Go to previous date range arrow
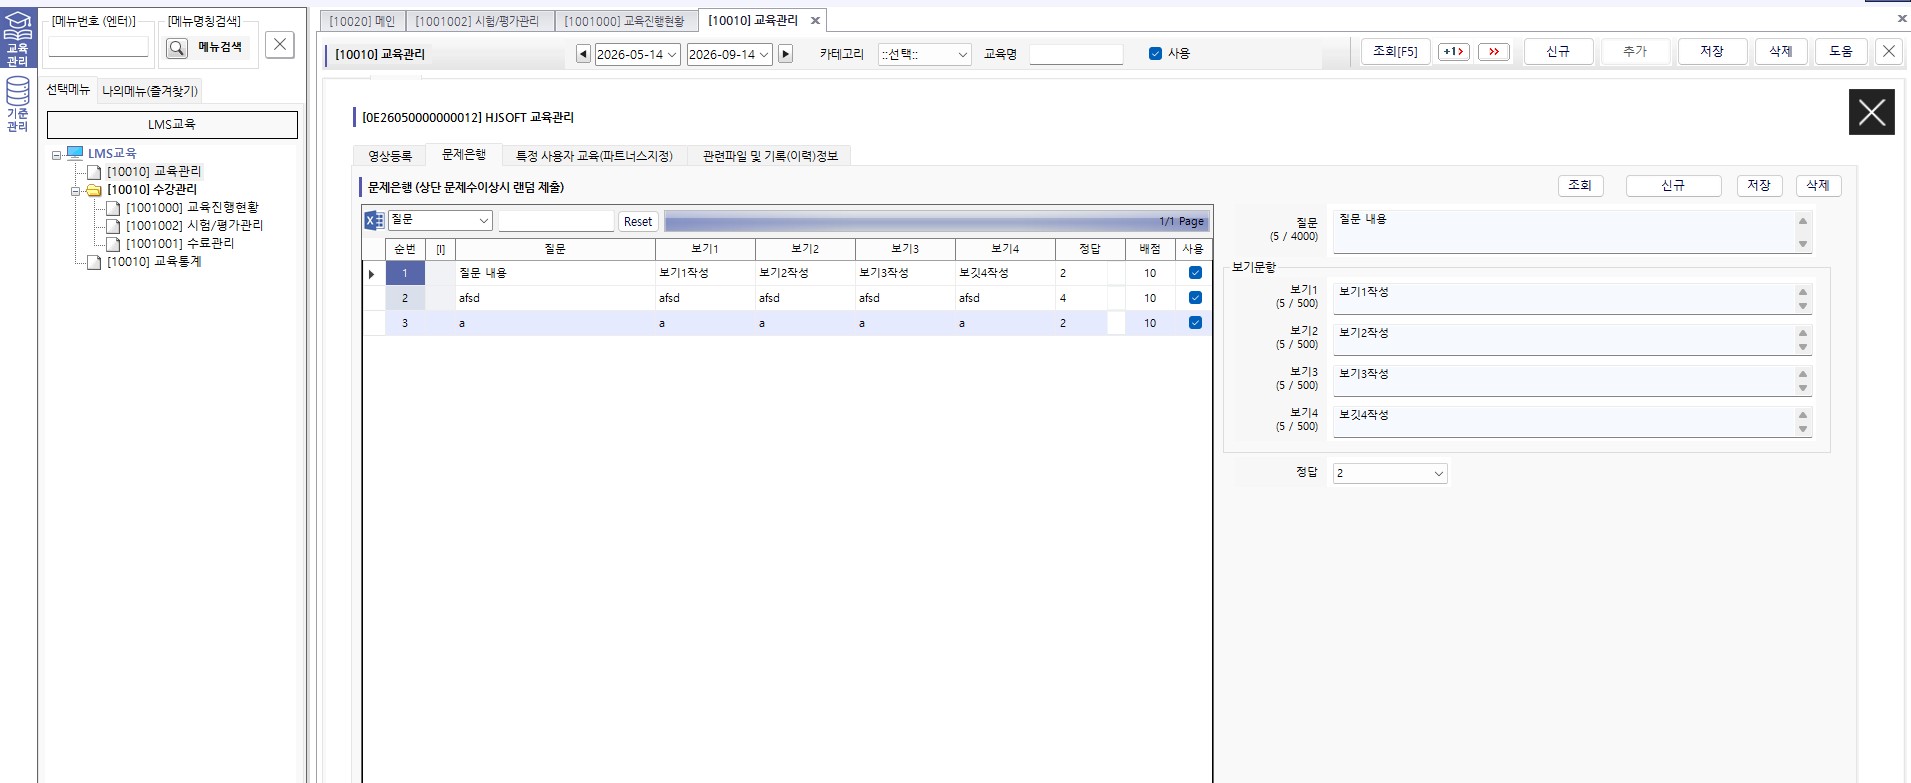This screenshot has height=783, width=1911. click(x=583, y=54)
